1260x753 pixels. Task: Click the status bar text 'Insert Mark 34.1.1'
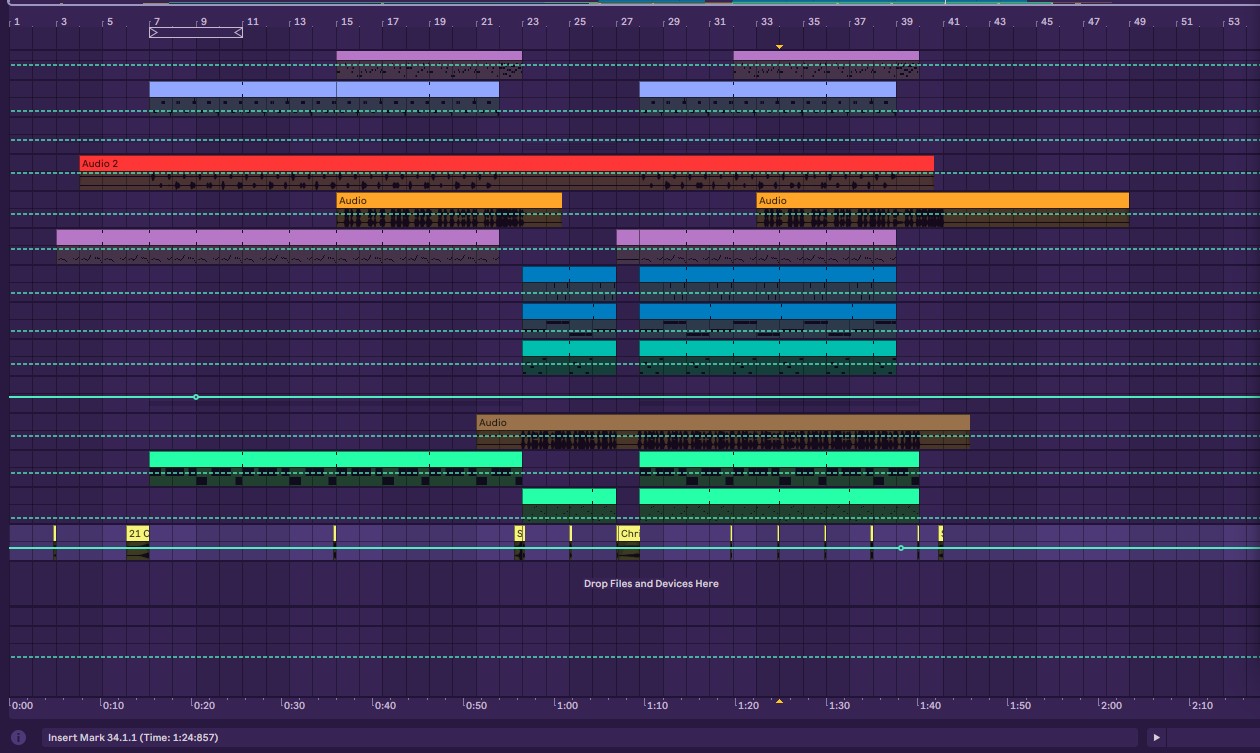coord(133,738)
